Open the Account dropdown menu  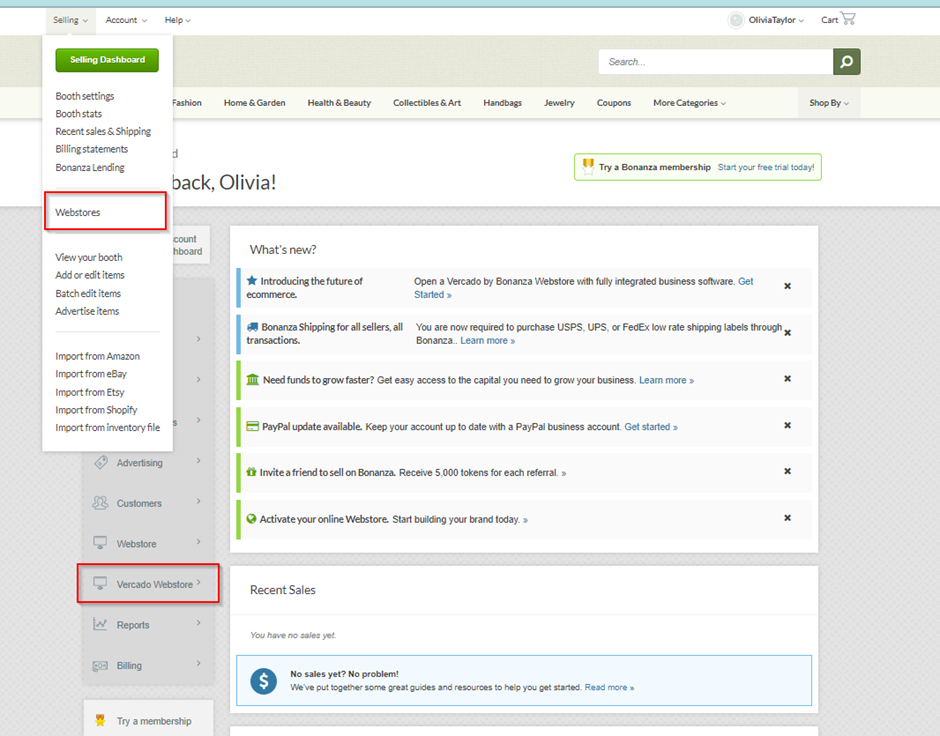pyautogui.click(x=126, y=20)
